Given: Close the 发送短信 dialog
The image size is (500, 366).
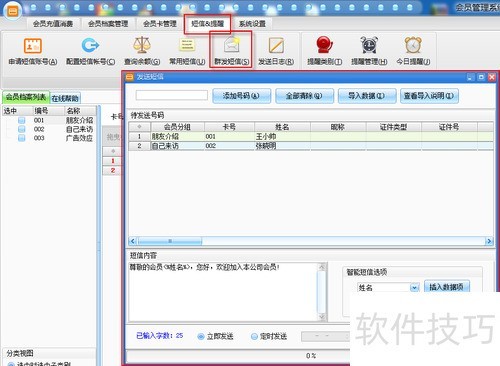Looking at the screenshot, I should 492,77.
